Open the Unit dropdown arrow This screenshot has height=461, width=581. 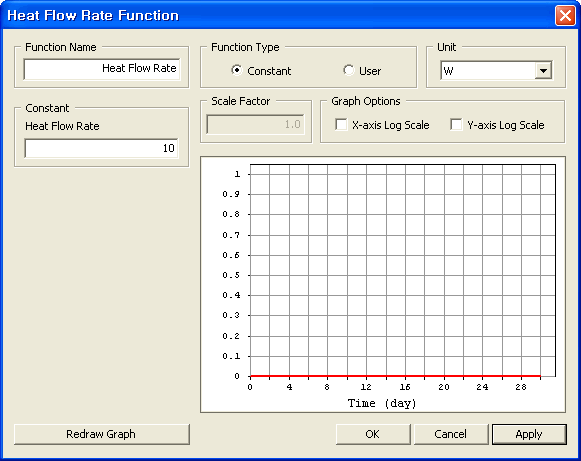pyautogui.click(x=543, y=70)
